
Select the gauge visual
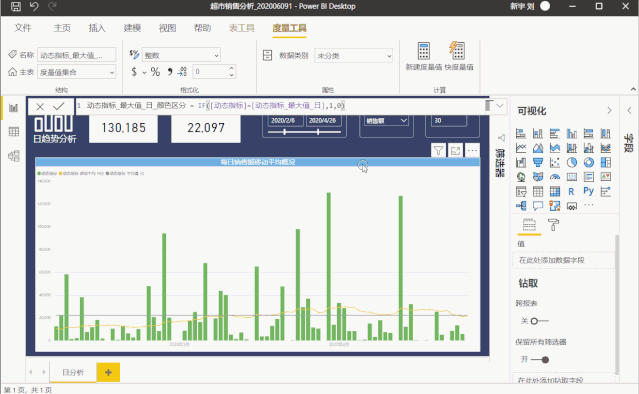(555, 177)
